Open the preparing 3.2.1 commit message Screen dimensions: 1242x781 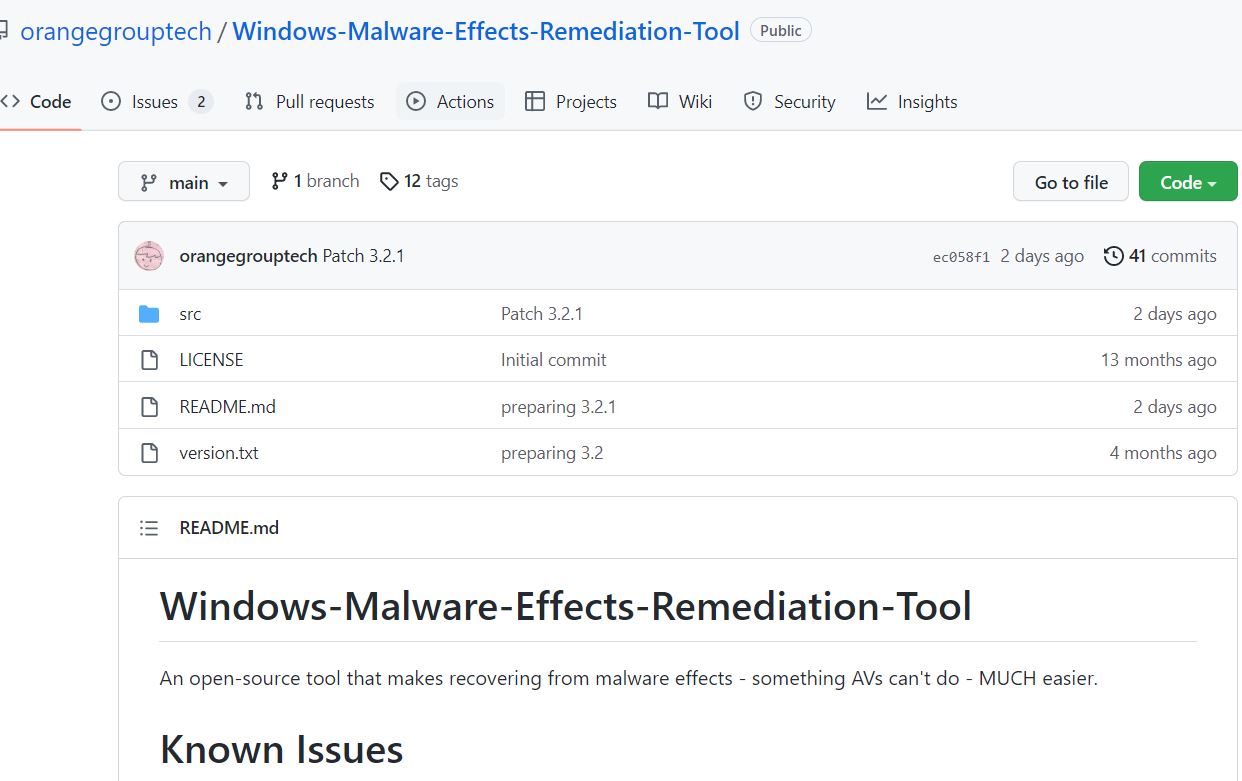point(559,407)
